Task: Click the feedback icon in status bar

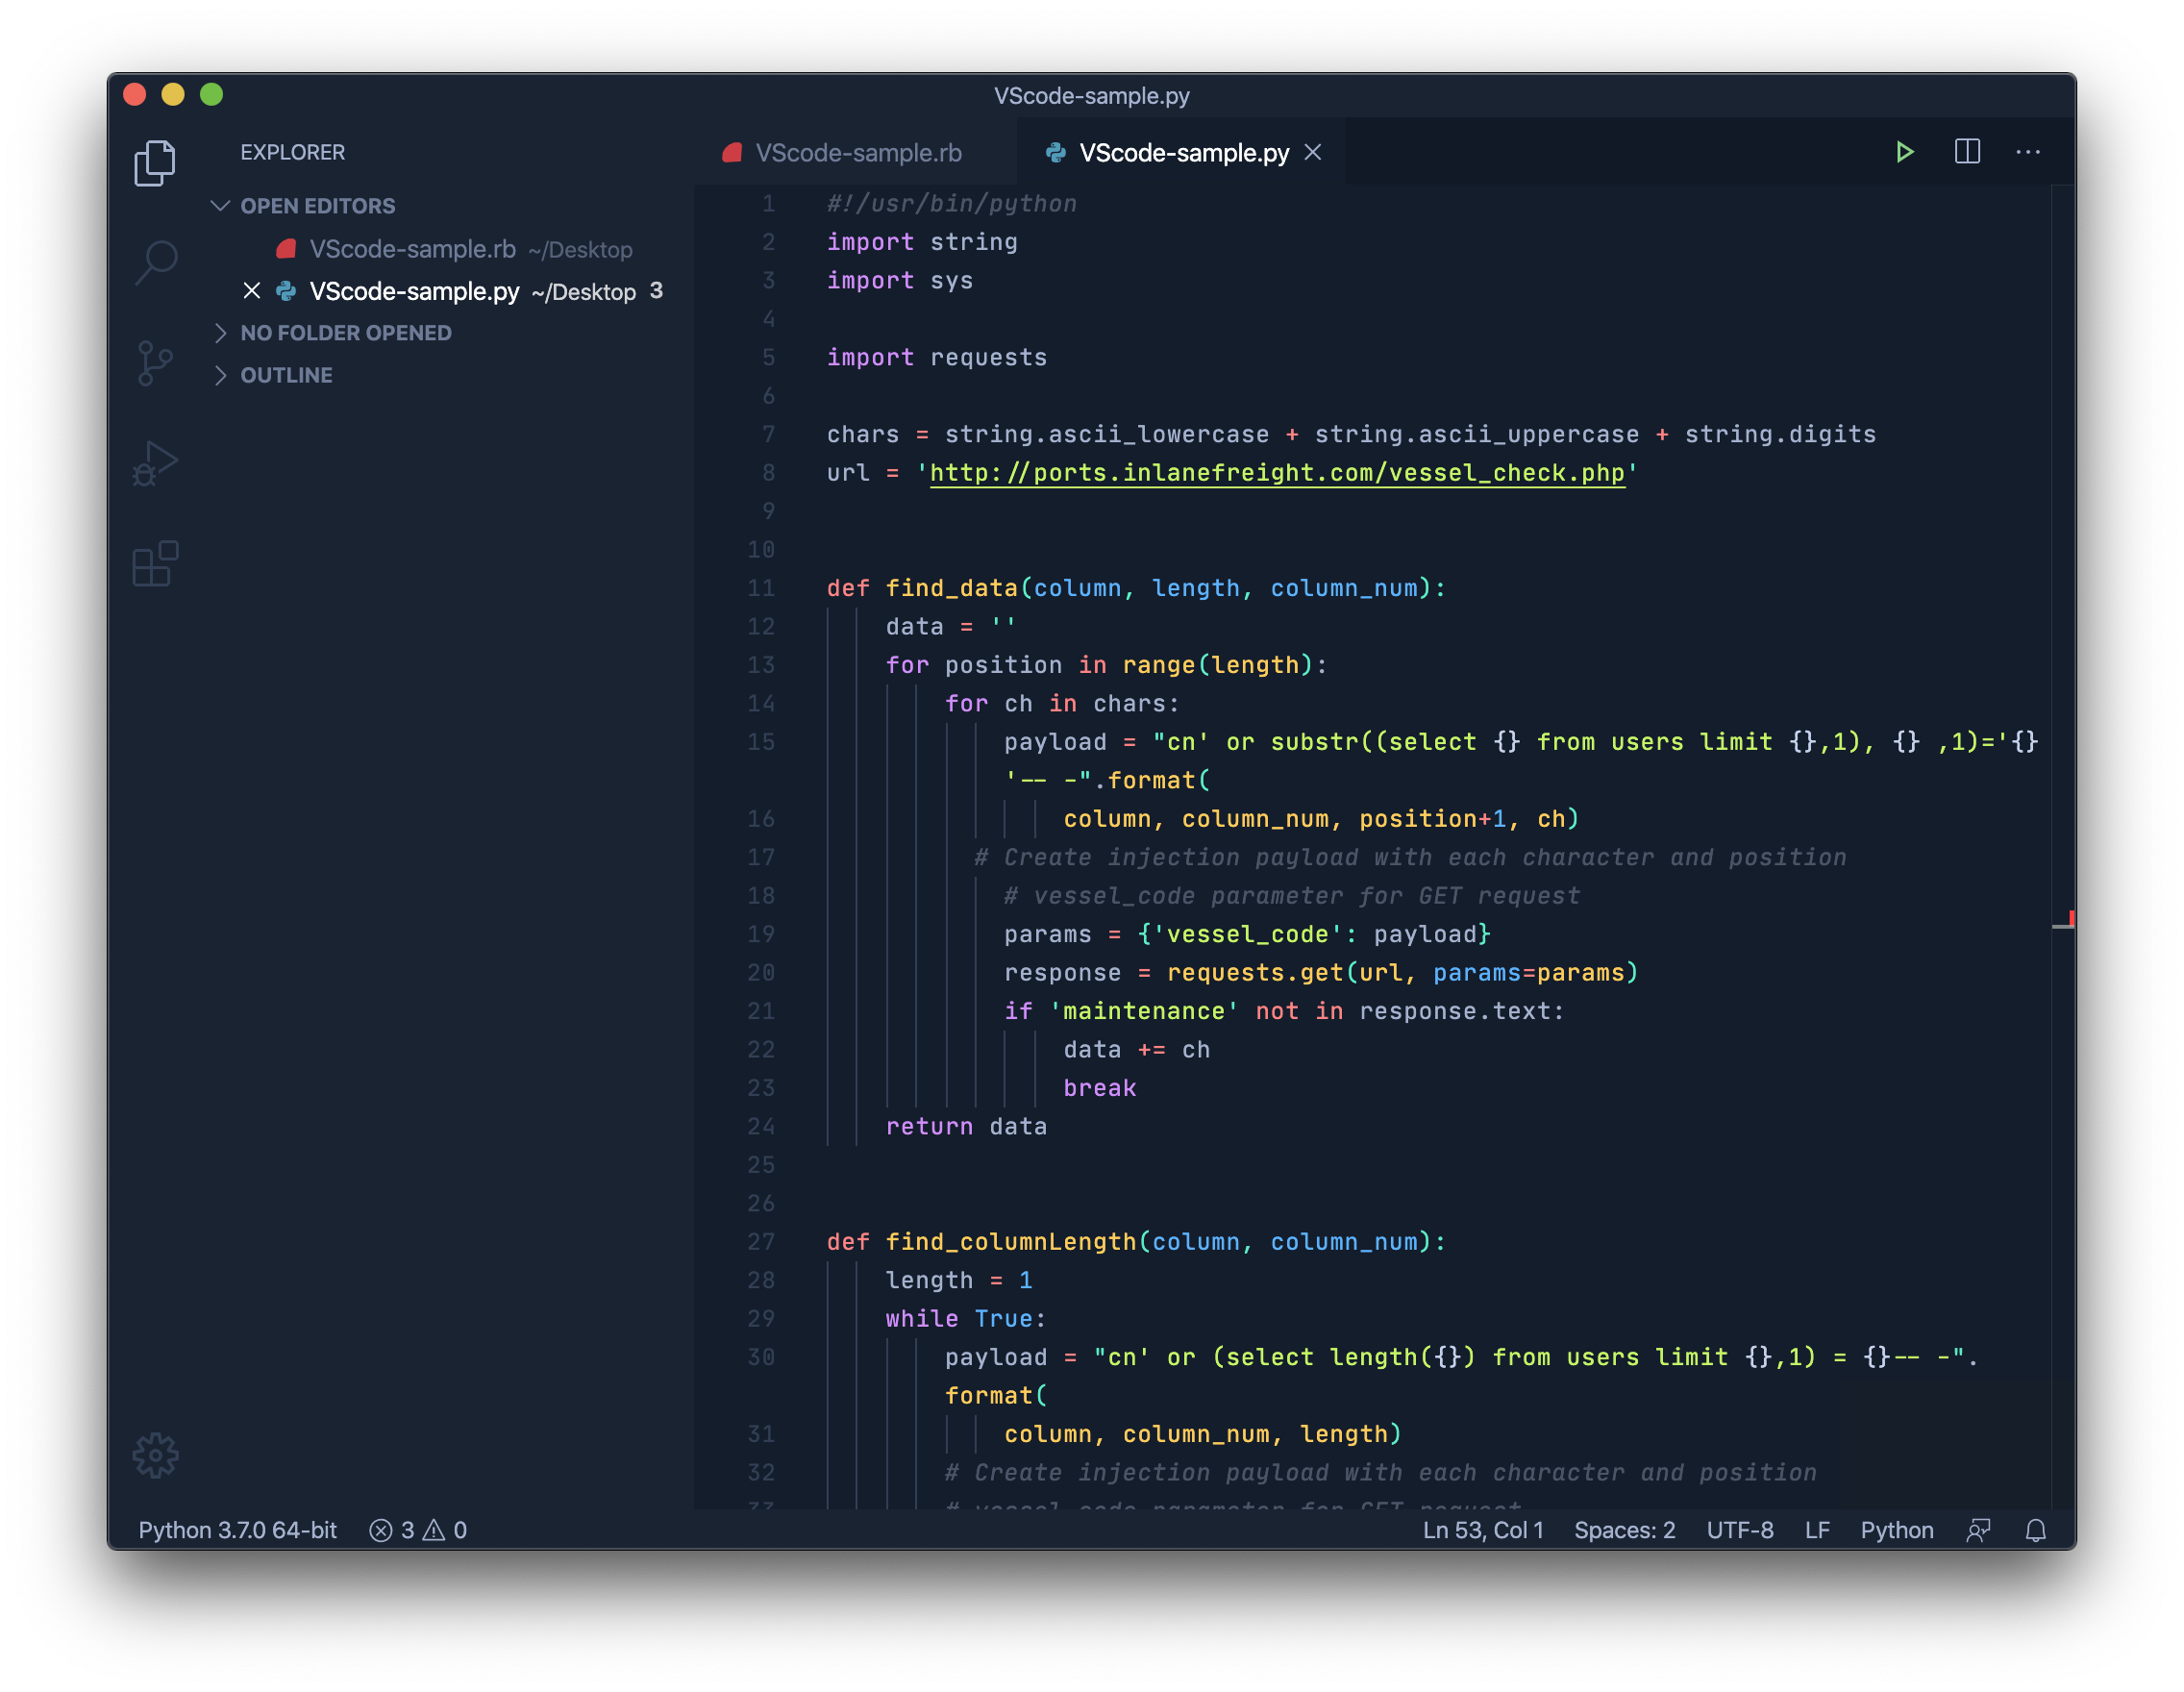Action: click(1978, 1530)
